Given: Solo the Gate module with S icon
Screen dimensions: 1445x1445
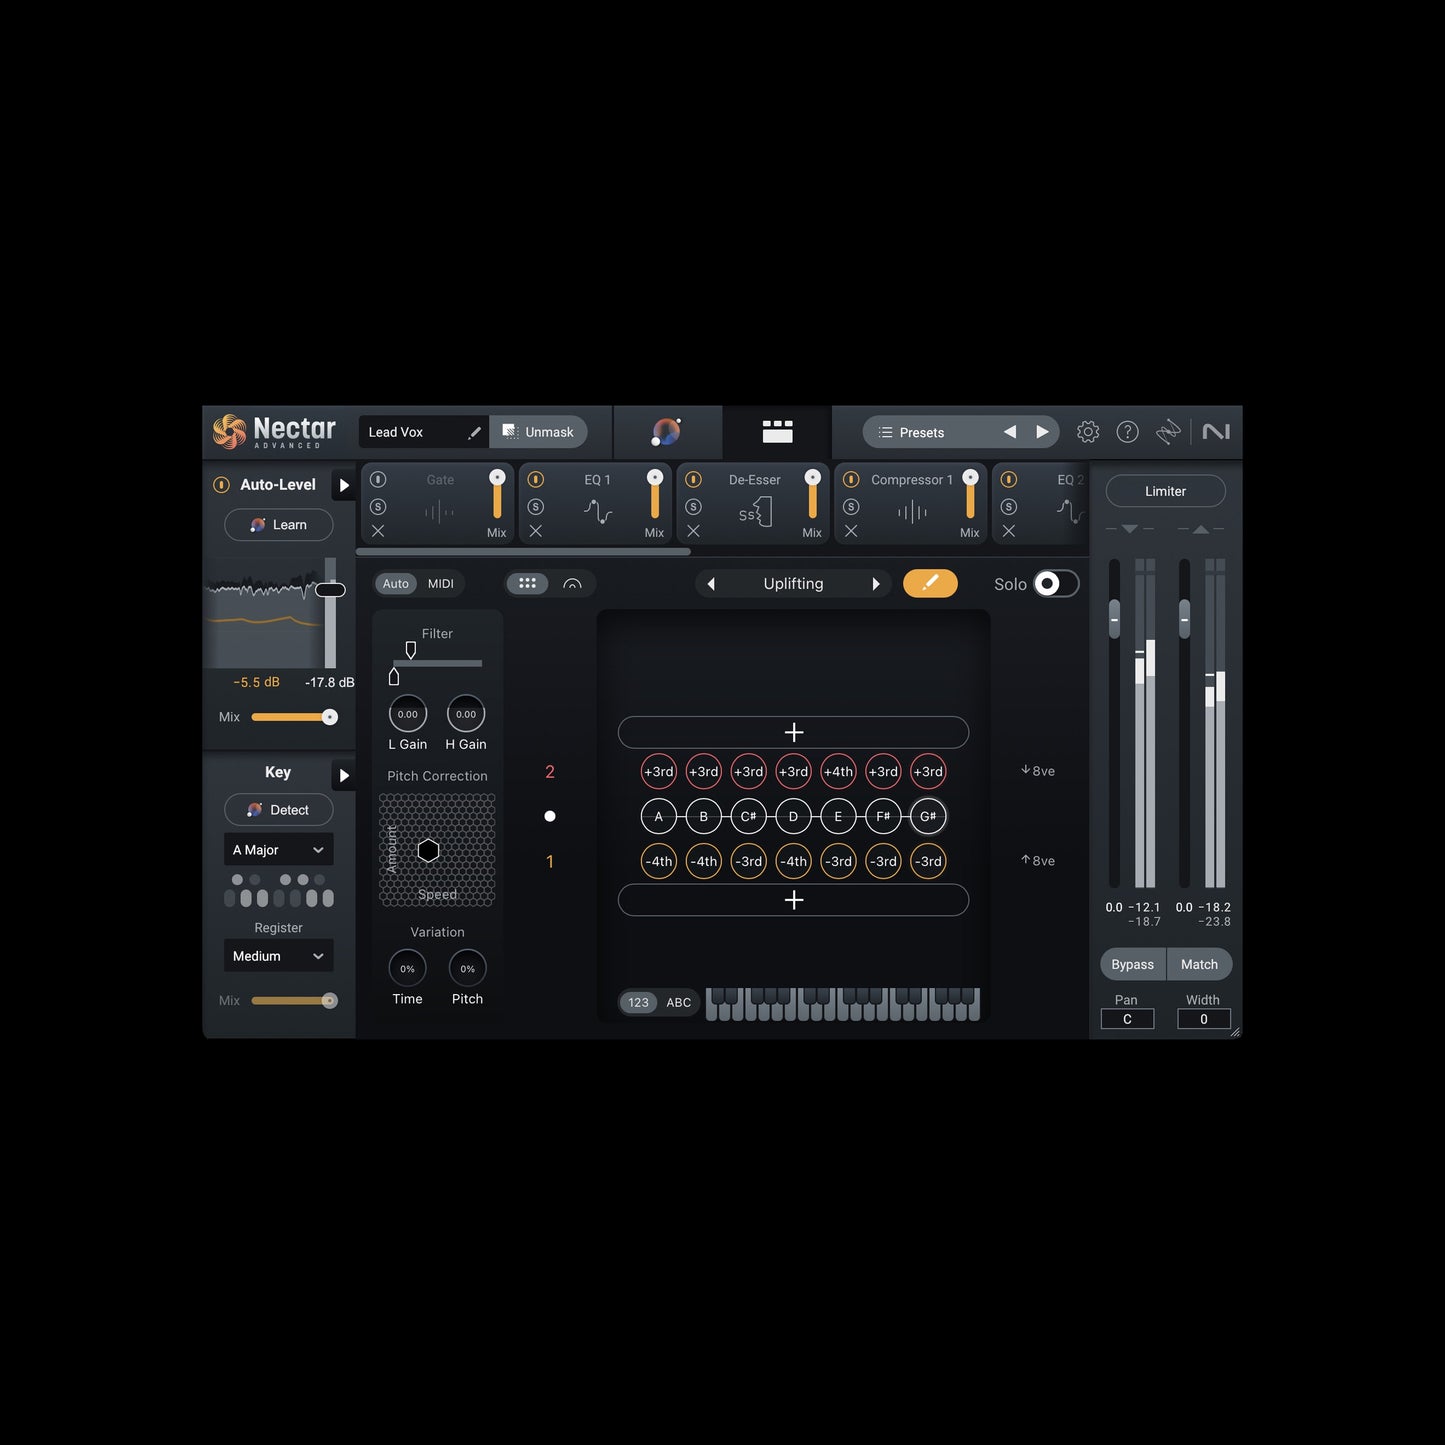Looking at the screenshot, I should pos(378,507).
